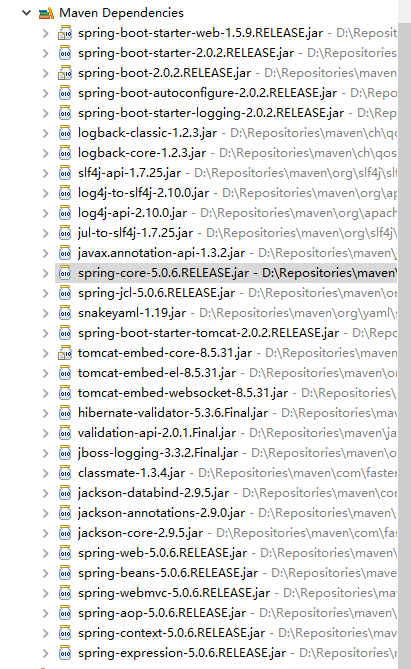The width and height of the screenshot is (411, 669).
Task: Click jar icon of spring-boot-2.0.2.RELEASE.jar
Action: pos(65,73)
